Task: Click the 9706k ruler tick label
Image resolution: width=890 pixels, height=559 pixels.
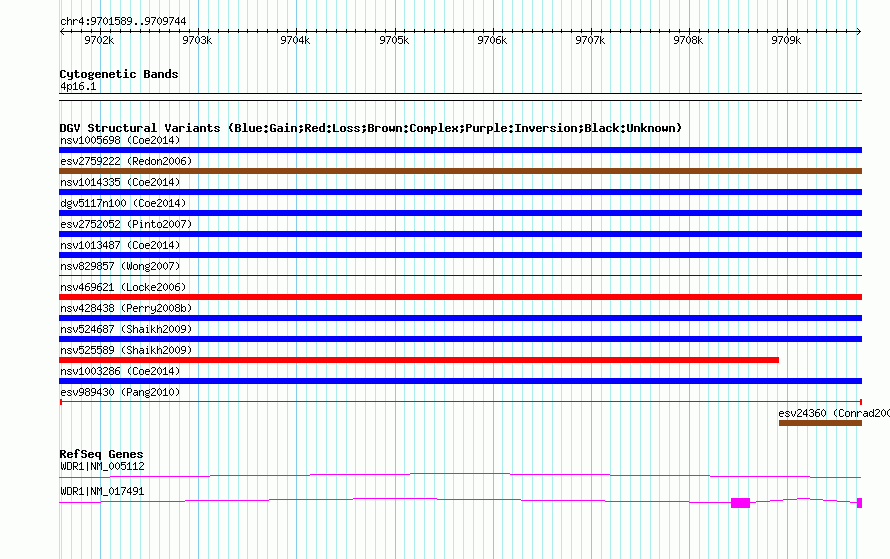Action: [492, 40]
